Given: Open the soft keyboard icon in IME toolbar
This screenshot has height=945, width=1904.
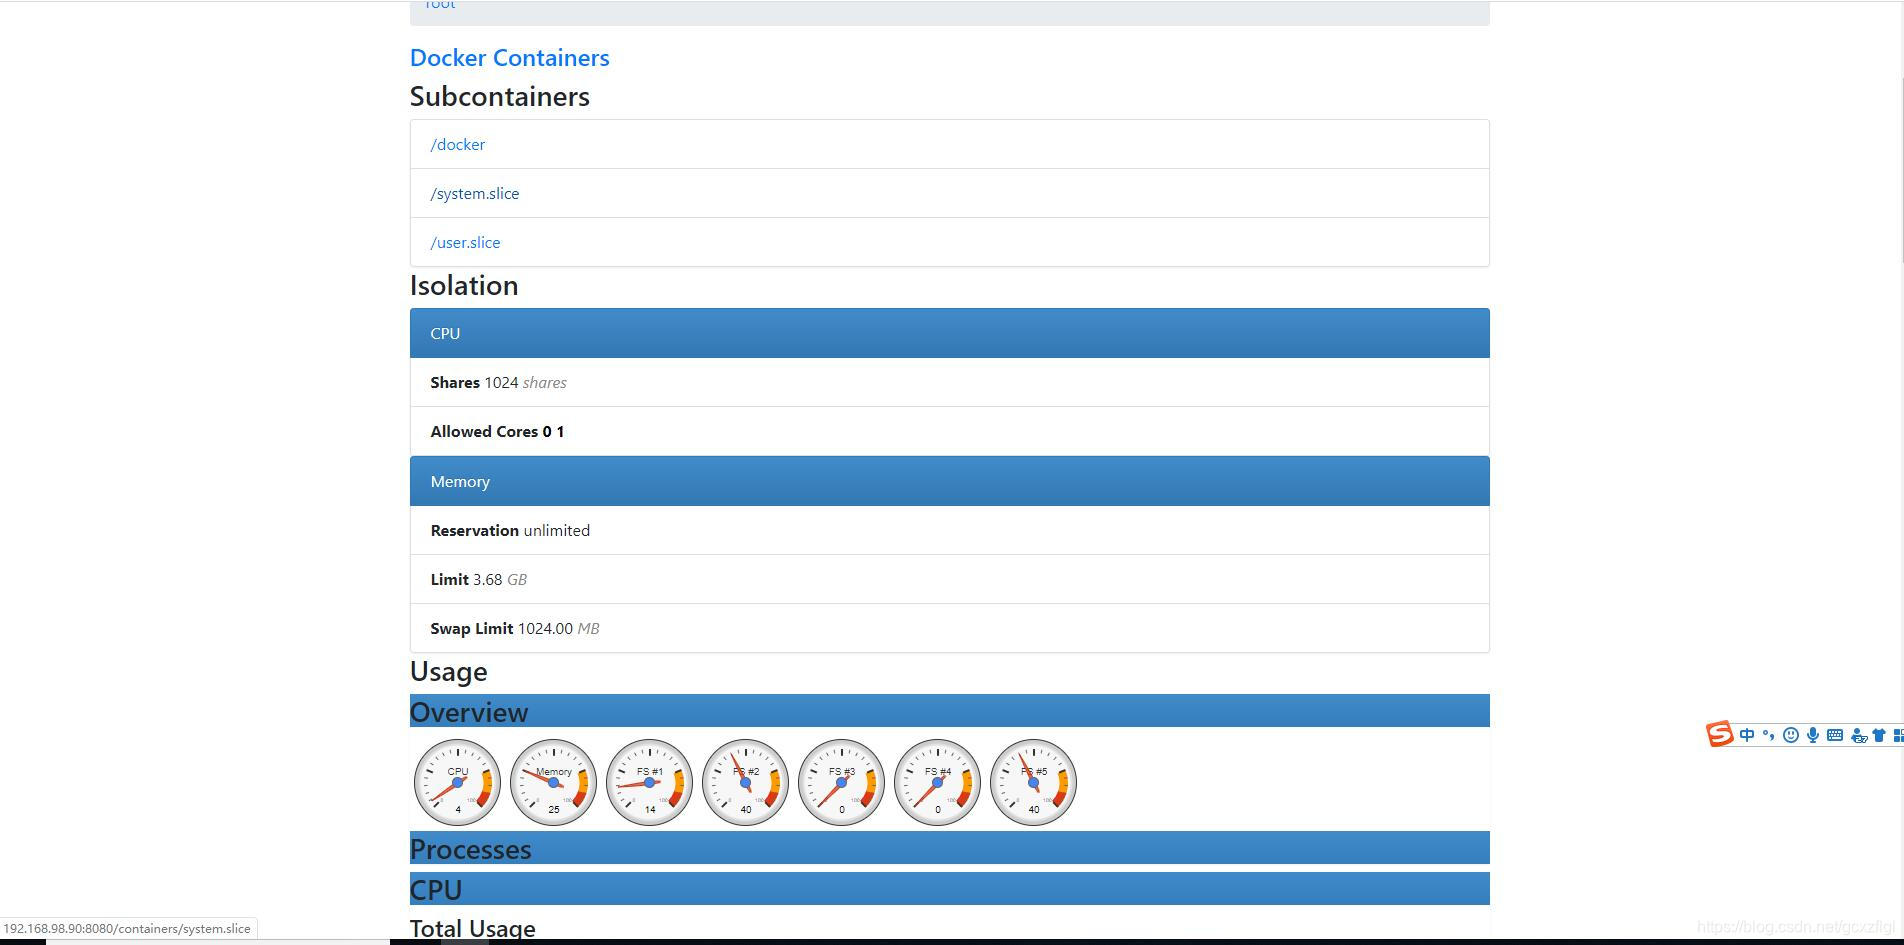Looking at the screenshot, I should click(1834, 735).
